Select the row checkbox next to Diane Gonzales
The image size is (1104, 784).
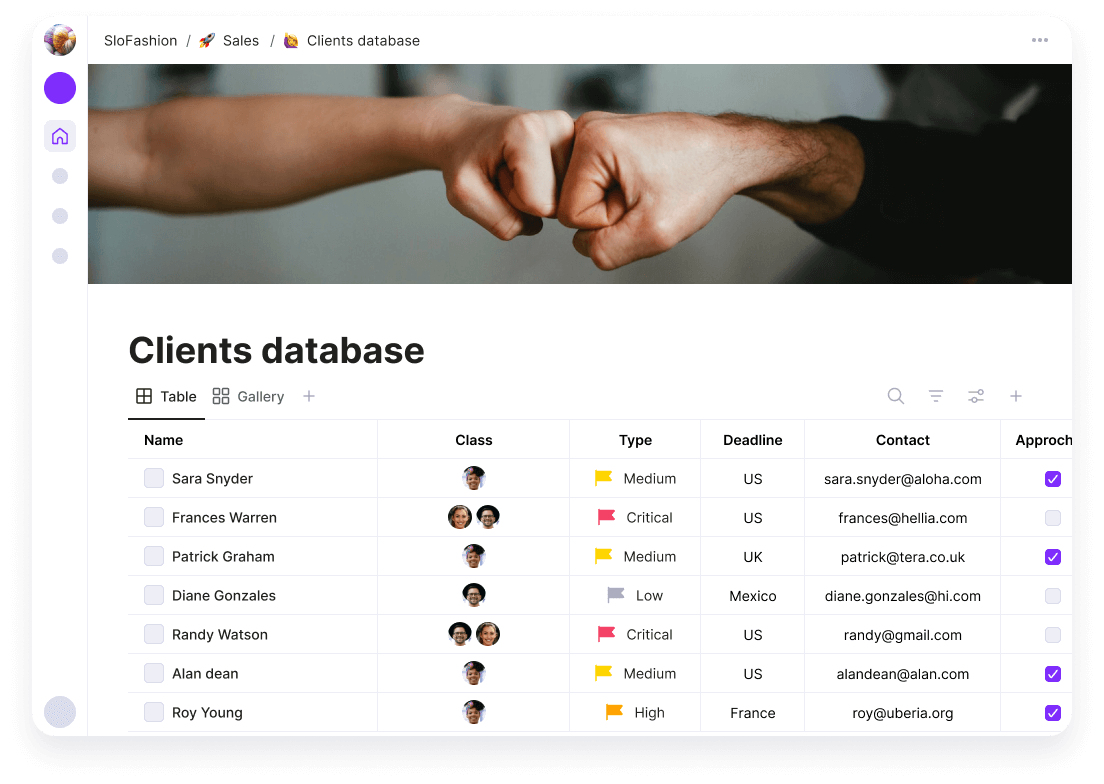[x=154, y=595]
